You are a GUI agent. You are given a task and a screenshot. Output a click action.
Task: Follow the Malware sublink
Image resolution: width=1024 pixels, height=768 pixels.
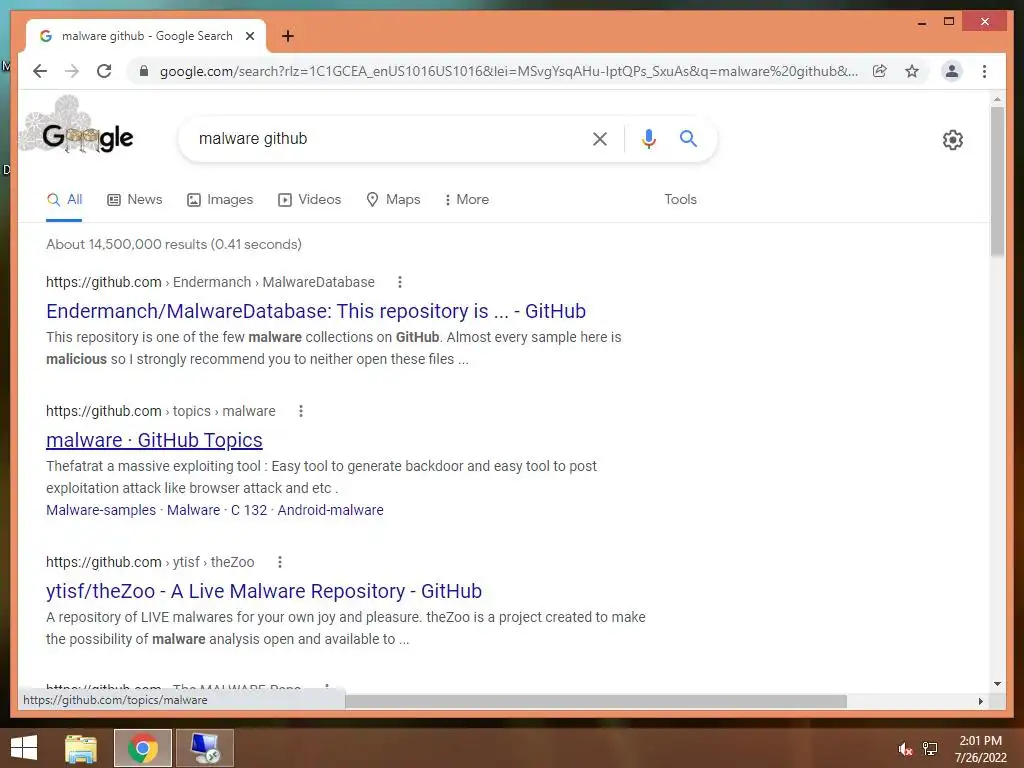pos(193,510)
